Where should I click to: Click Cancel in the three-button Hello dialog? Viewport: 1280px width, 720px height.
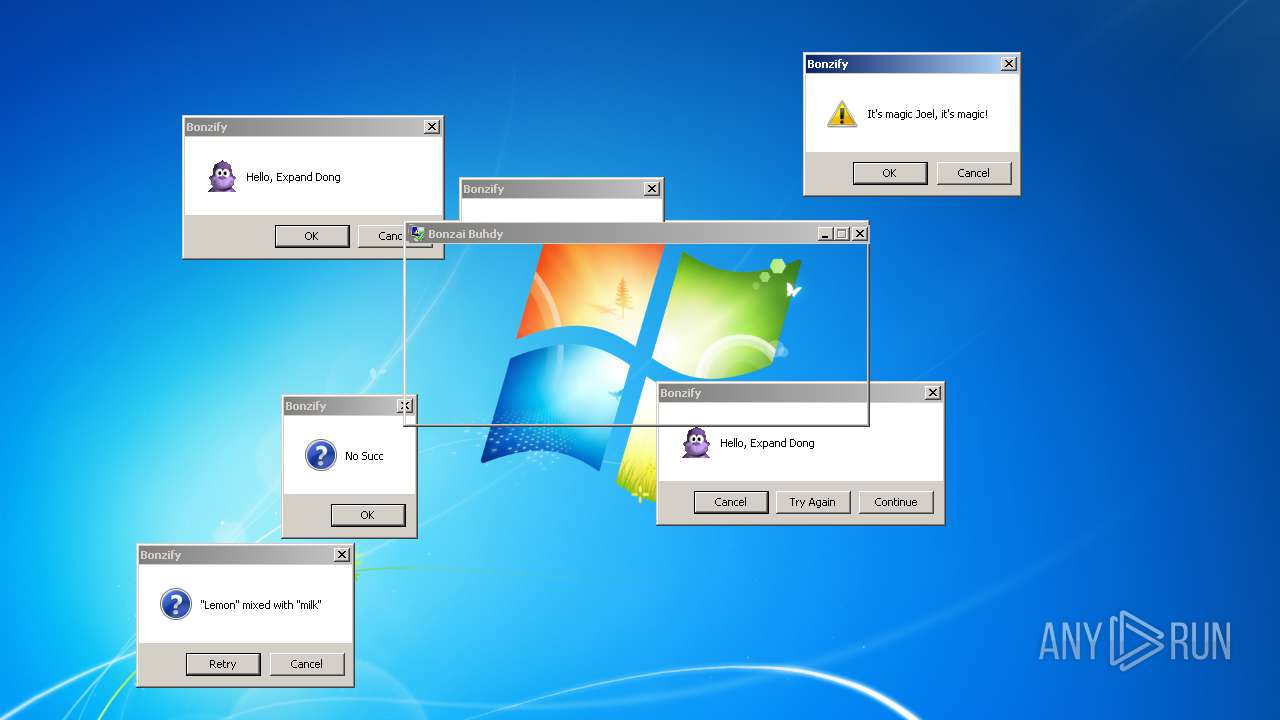730,502
